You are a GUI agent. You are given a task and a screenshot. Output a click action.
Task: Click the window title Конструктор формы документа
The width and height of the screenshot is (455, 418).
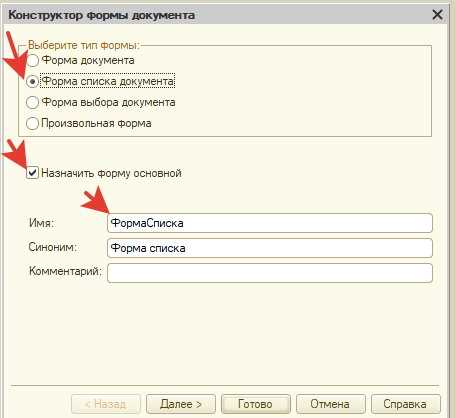tap(102, 15)
